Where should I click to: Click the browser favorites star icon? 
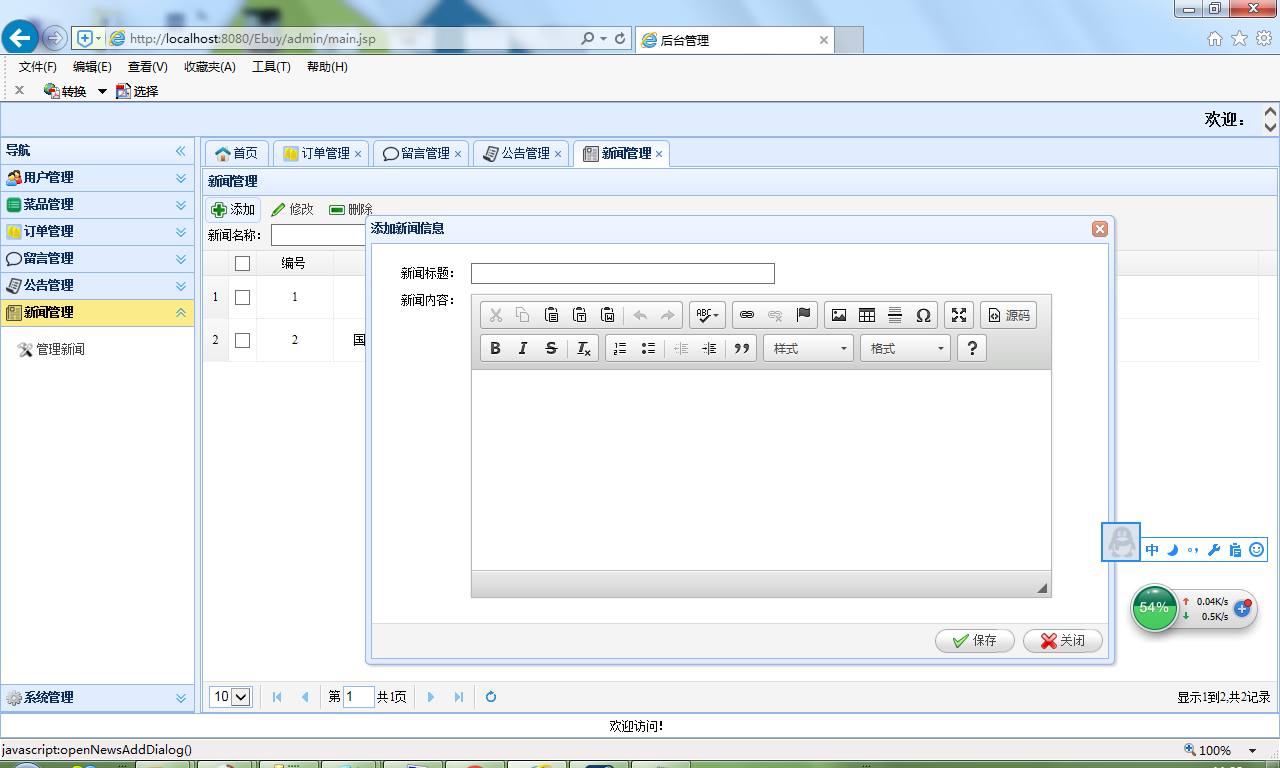pos(1239,38)
